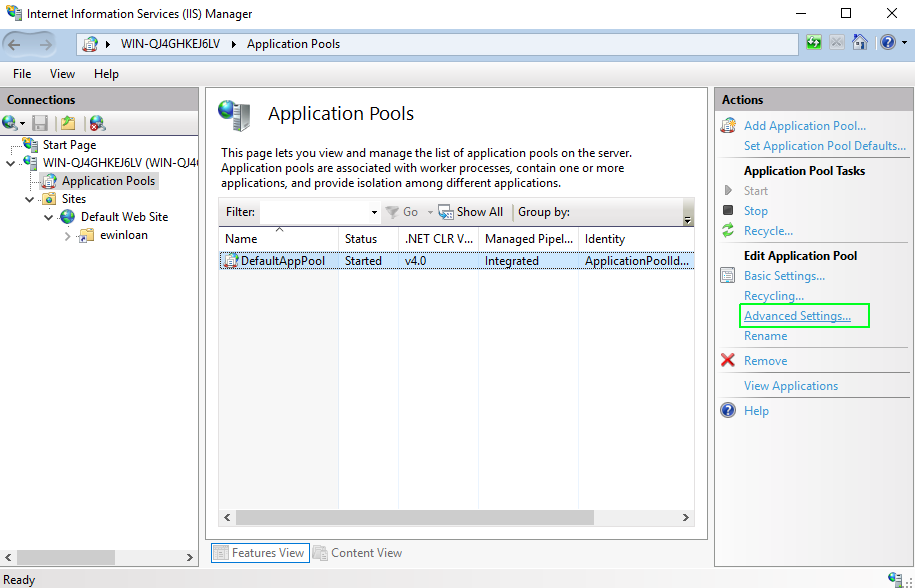
Task: Select Start Page in the tree
Action: pyautogui.click(x=69, y=145)
